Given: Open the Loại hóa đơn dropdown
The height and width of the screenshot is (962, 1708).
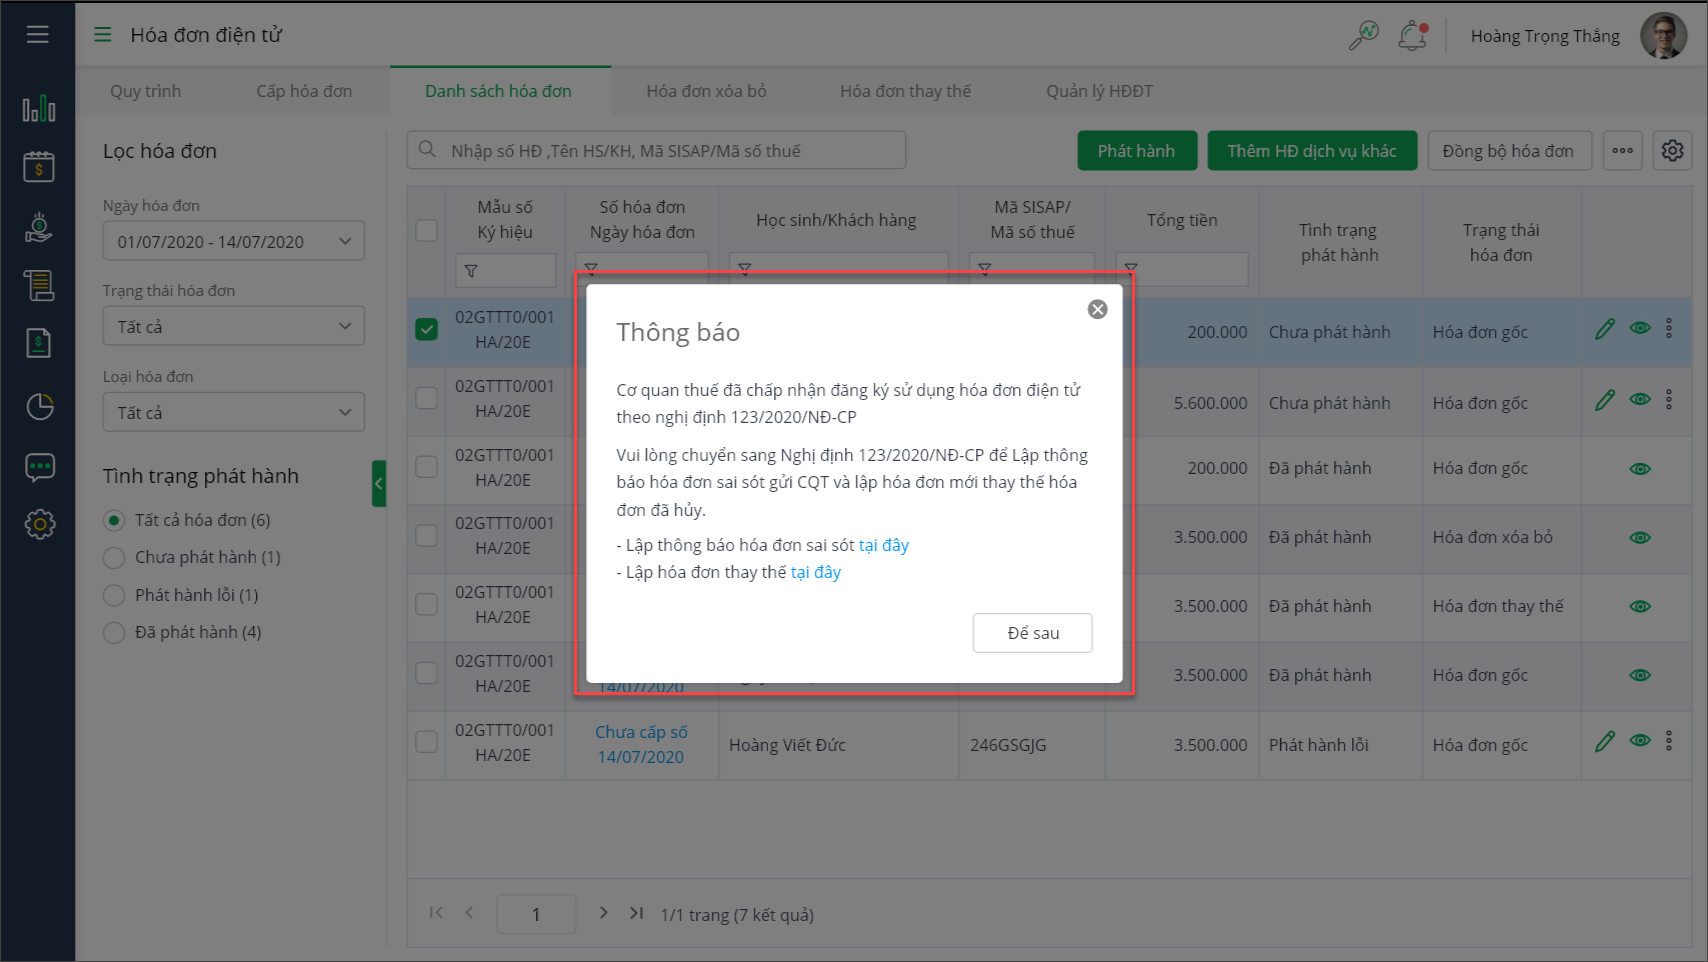Looking at the screenshot, I should 234,413.
